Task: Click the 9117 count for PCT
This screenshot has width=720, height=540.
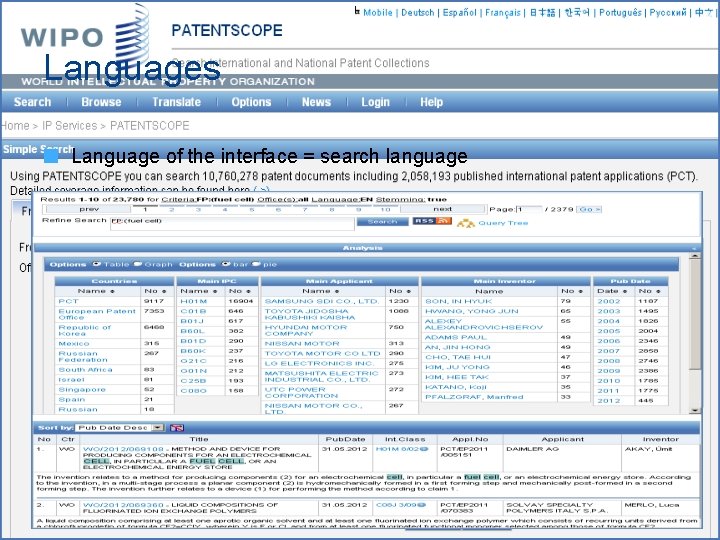Action: [x=154, y=301]
